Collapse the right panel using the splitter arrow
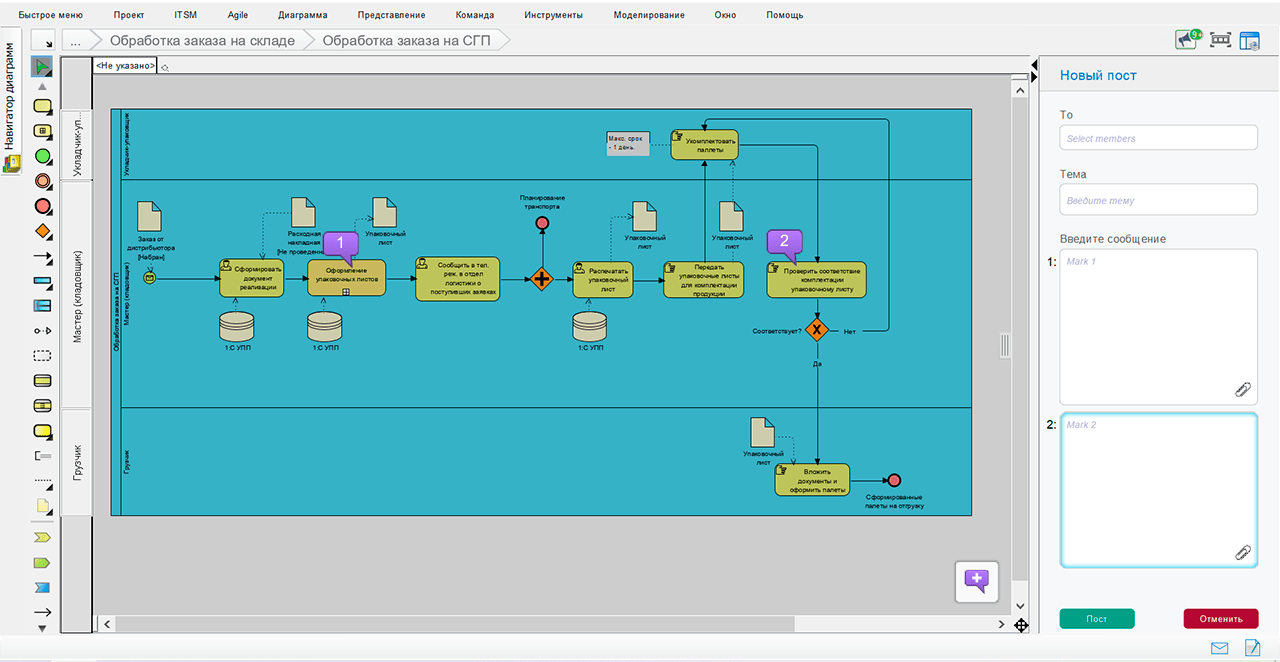 pos(1034,77)
